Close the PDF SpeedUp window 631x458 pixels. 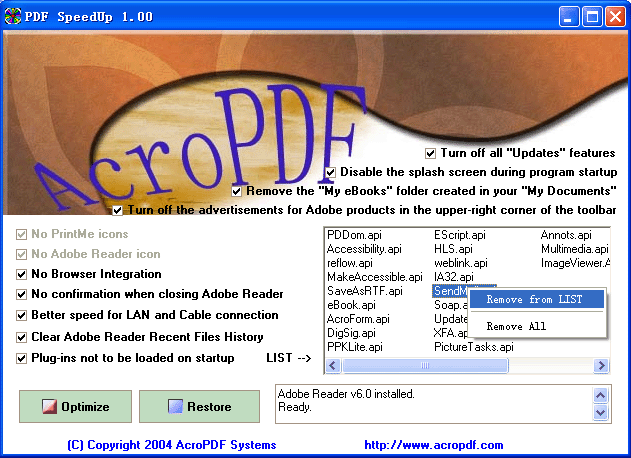point(616,17)
